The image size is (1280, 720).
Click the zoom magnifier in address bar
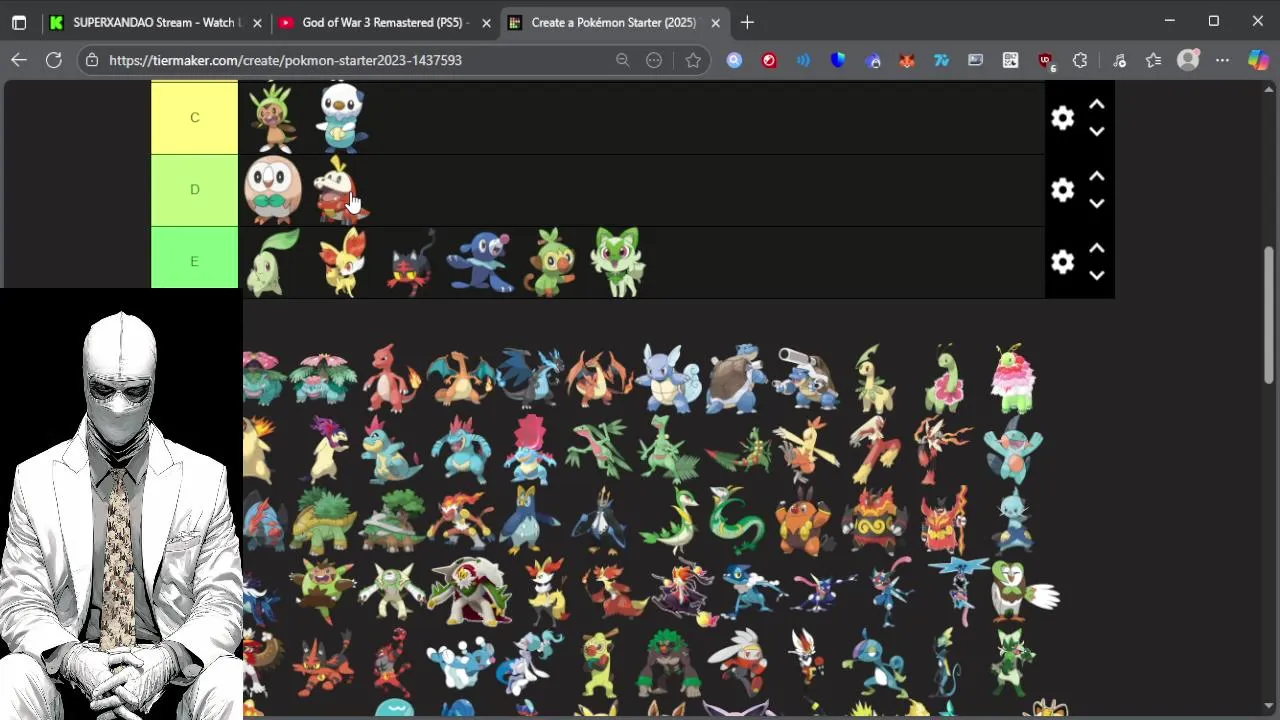(622, 60)
